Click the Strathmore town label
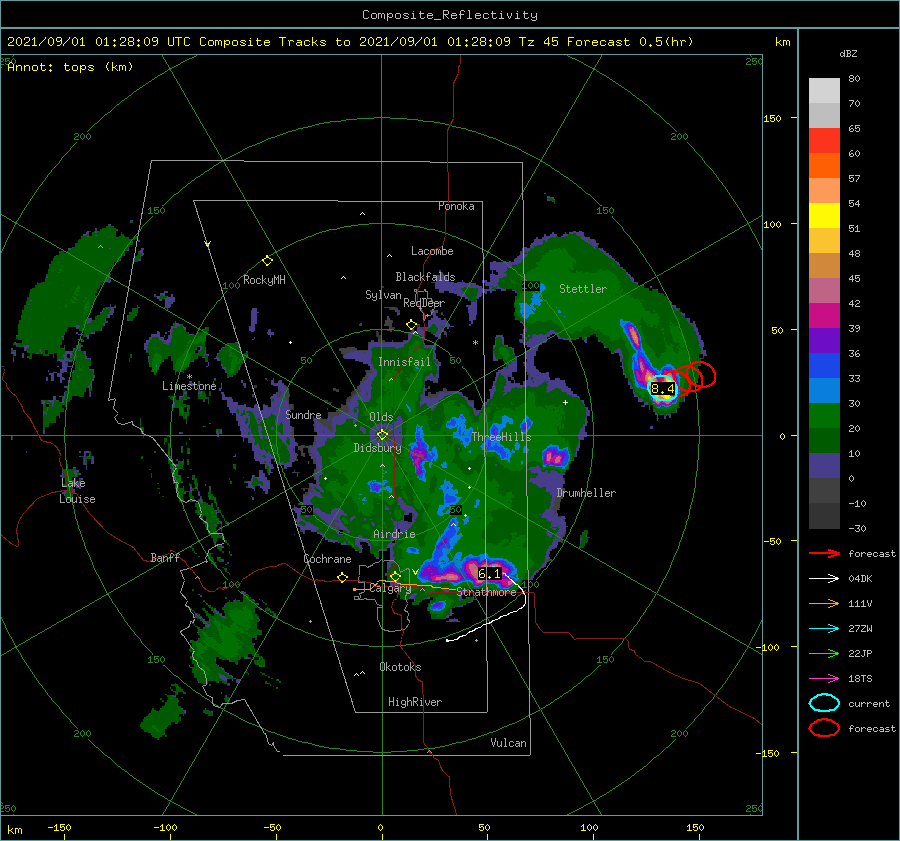The width and height of the screenshot is (900, 841). (486, 592)
